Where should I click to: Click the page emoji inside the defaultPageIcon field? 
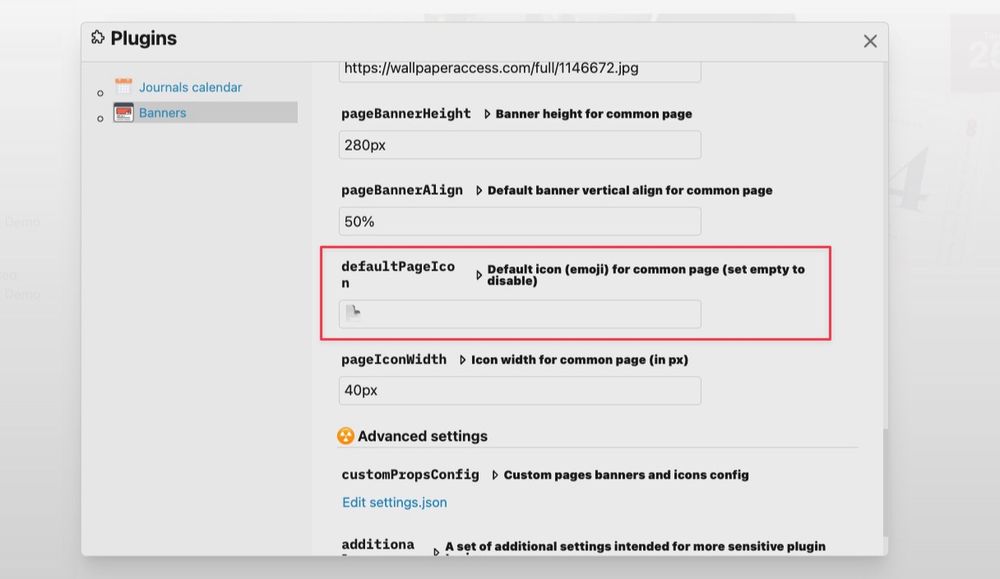[354, 314]
